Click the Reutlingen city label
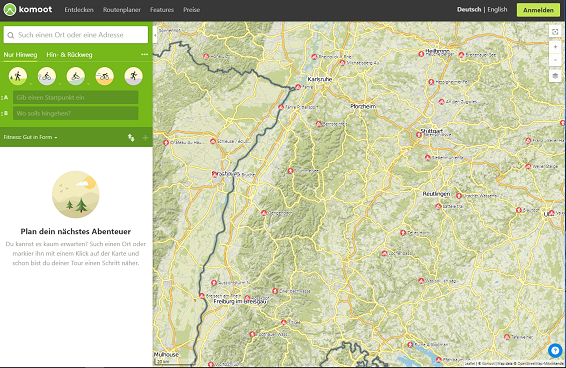This screenshot has height=368, width=566. coord(436,194)
